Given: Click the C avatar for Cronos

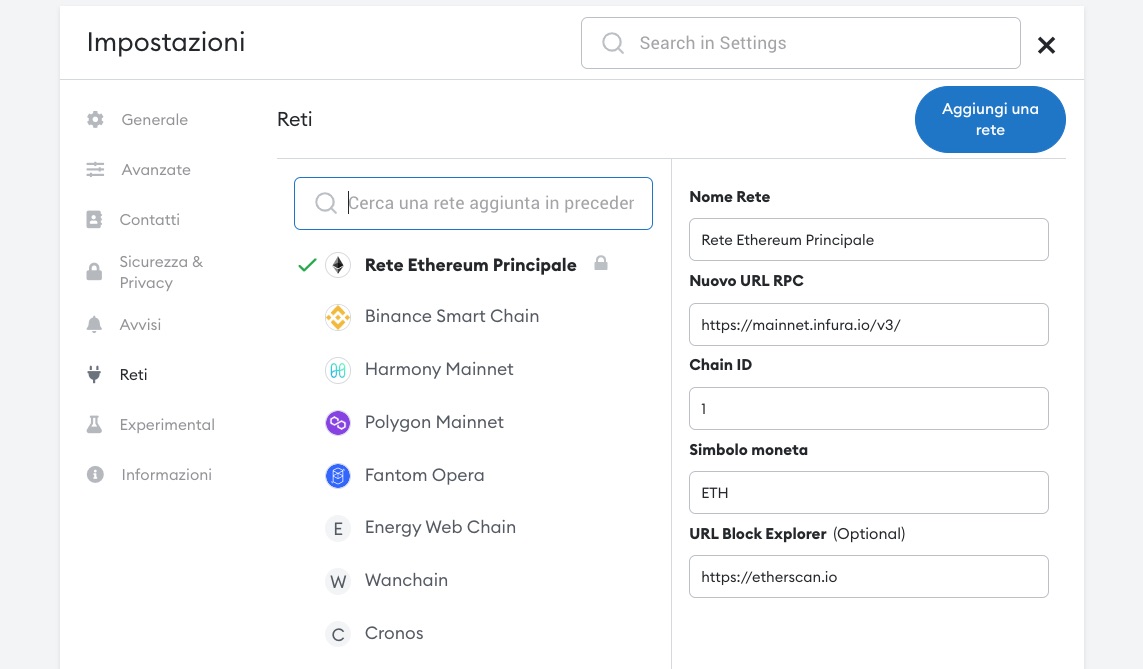Looking at the screenshot, I should tap(338, 635).
